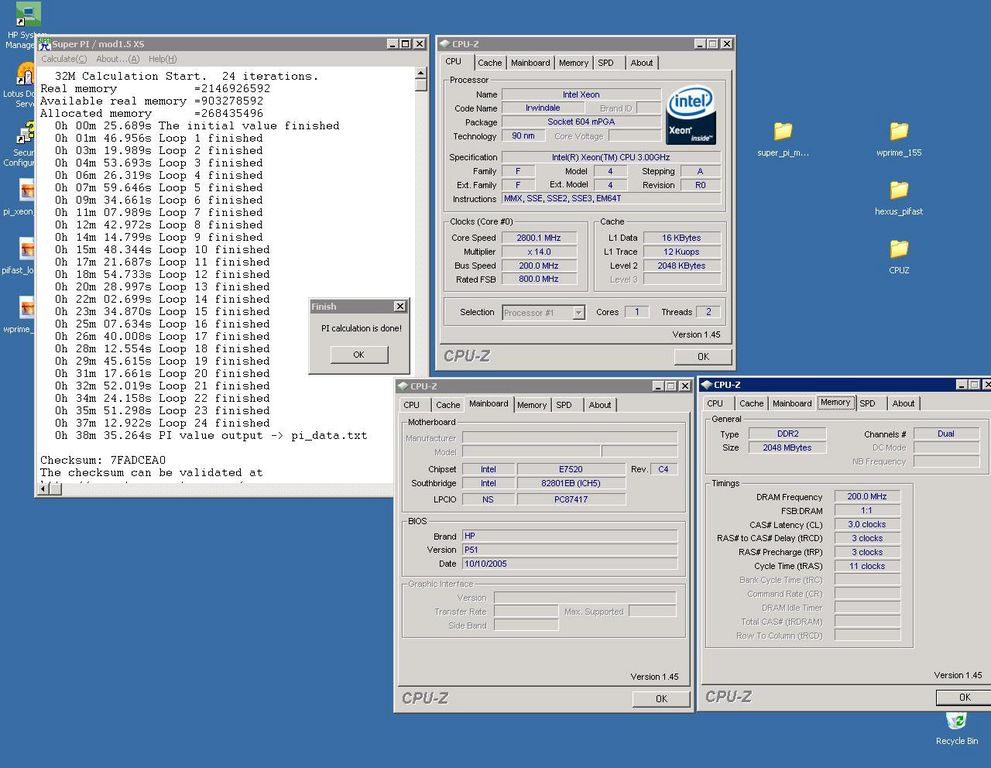Image resolution: width=991 pixels, height=768 pixels.
Task: Select Cache tab in the Memory CPU-Z window
Action: [751, 403]
